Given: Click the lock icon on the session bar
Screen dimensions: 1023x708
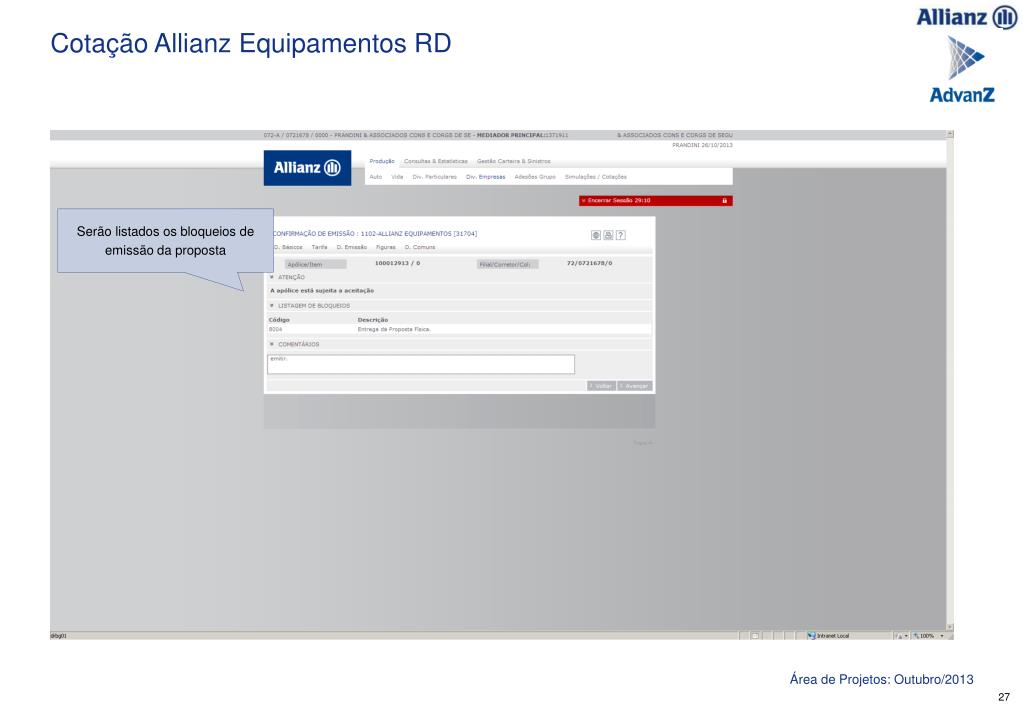Looking at the screenshot, I should point(724,200).
